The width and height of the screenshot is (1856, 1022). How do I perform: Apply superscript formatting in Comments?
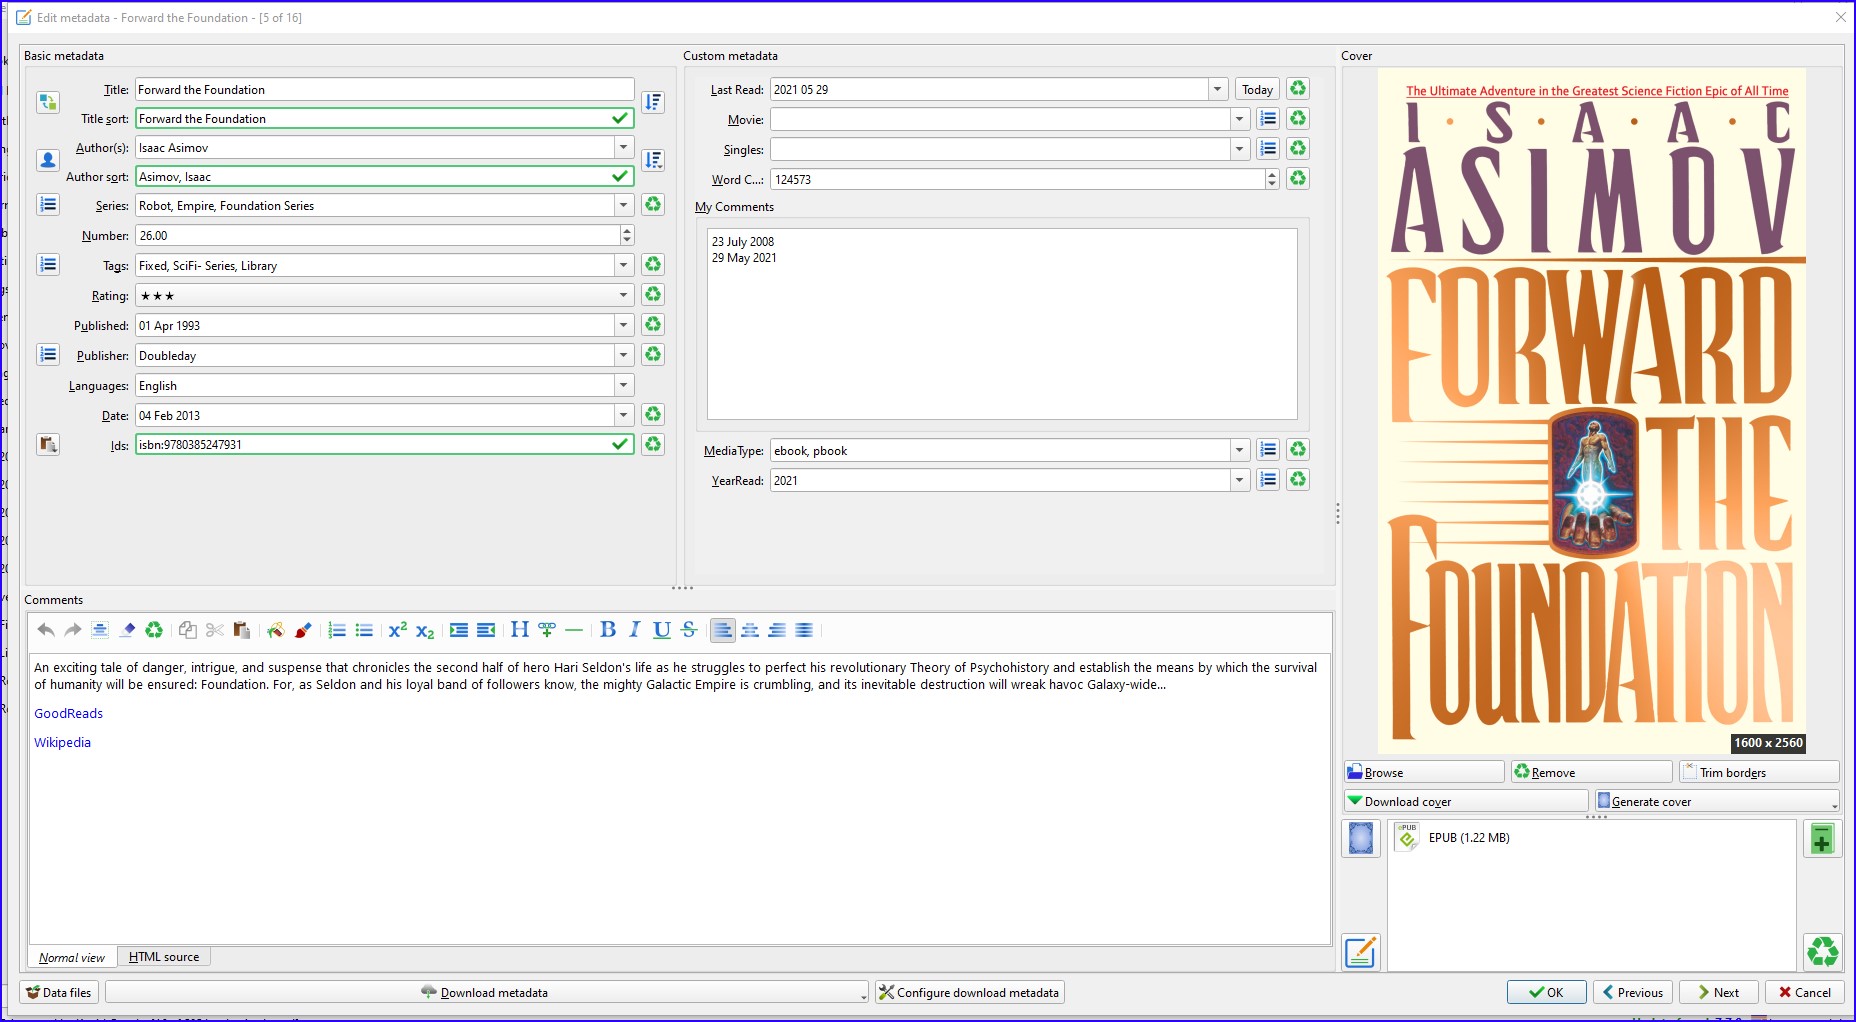click(x=397, y=630)
